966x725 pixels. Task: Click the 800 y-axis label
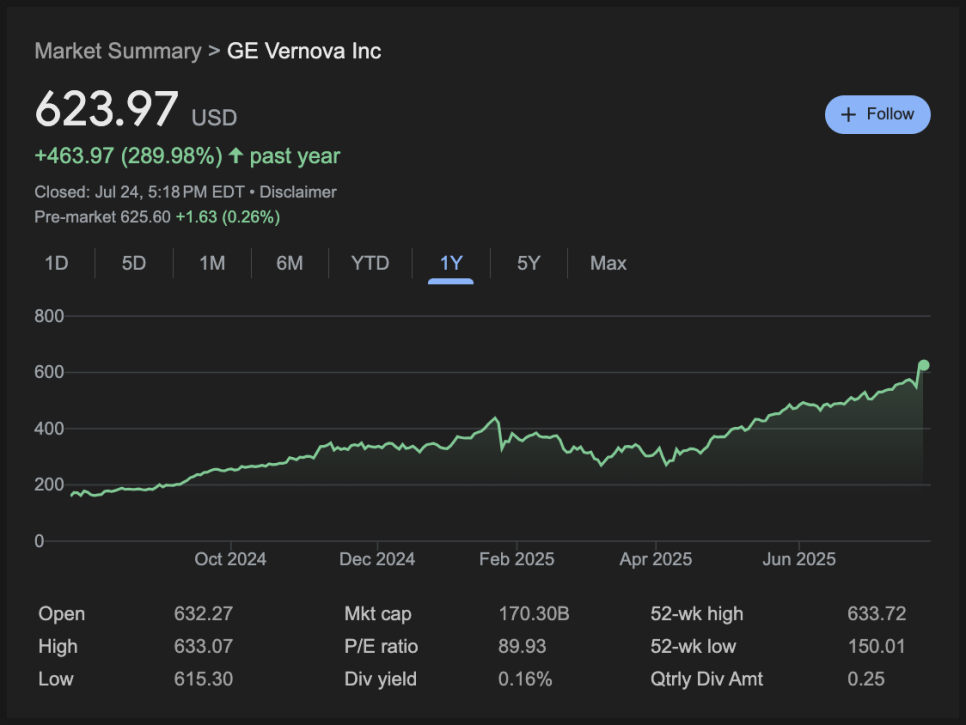pos(49,316)
